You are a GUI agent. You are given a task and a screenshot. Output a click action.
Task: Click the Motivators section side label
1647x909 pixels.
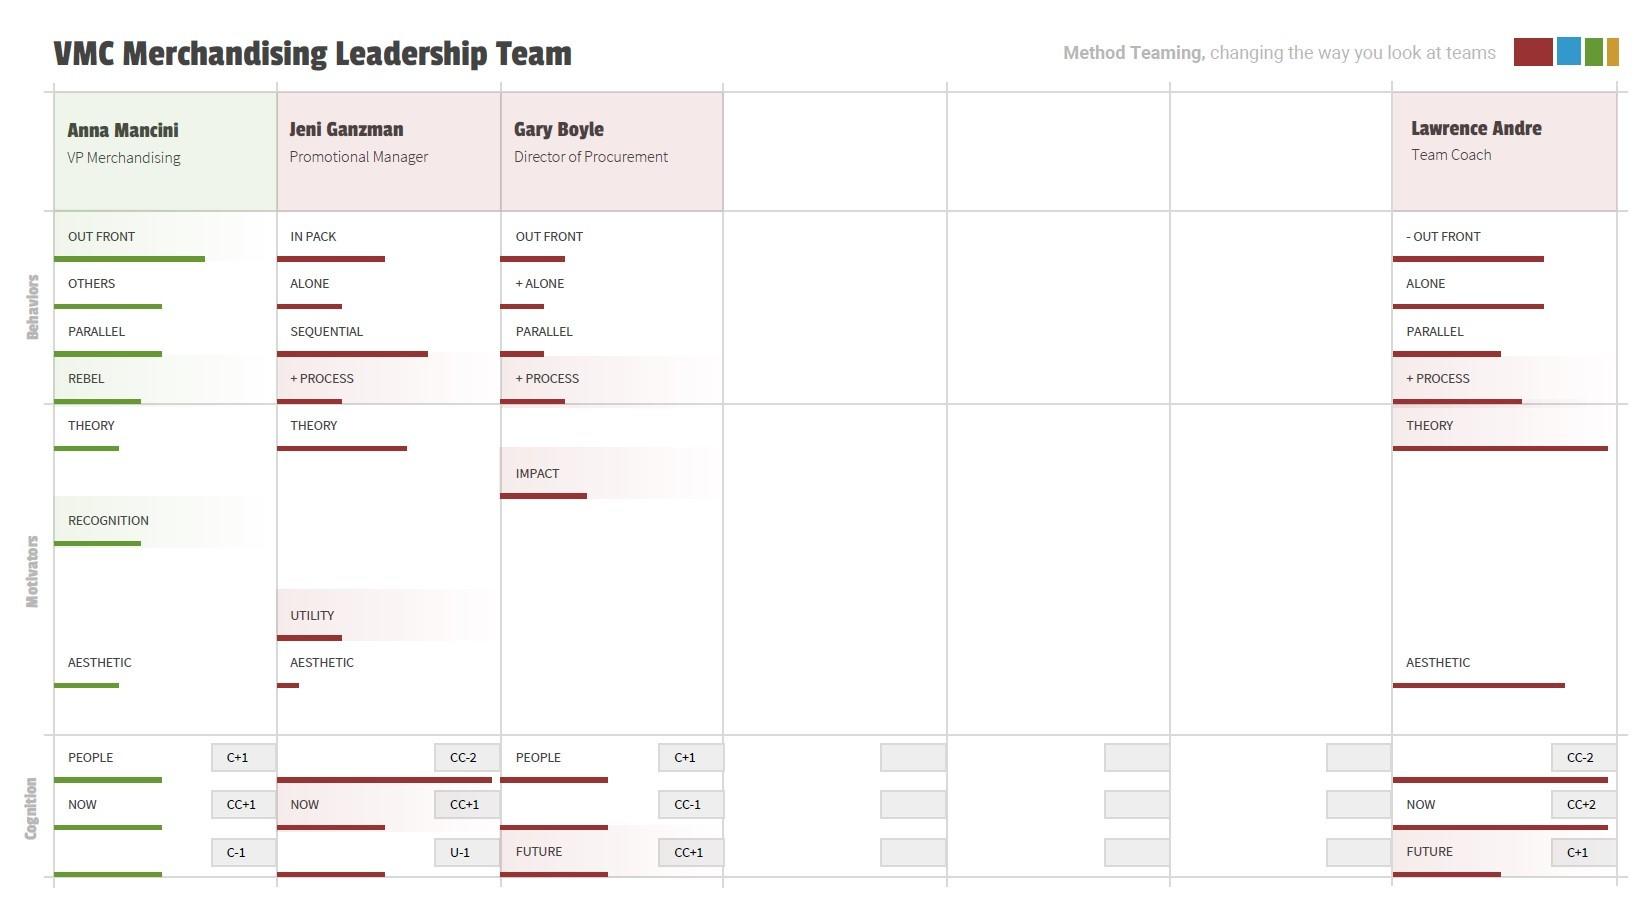coord(32,571)
